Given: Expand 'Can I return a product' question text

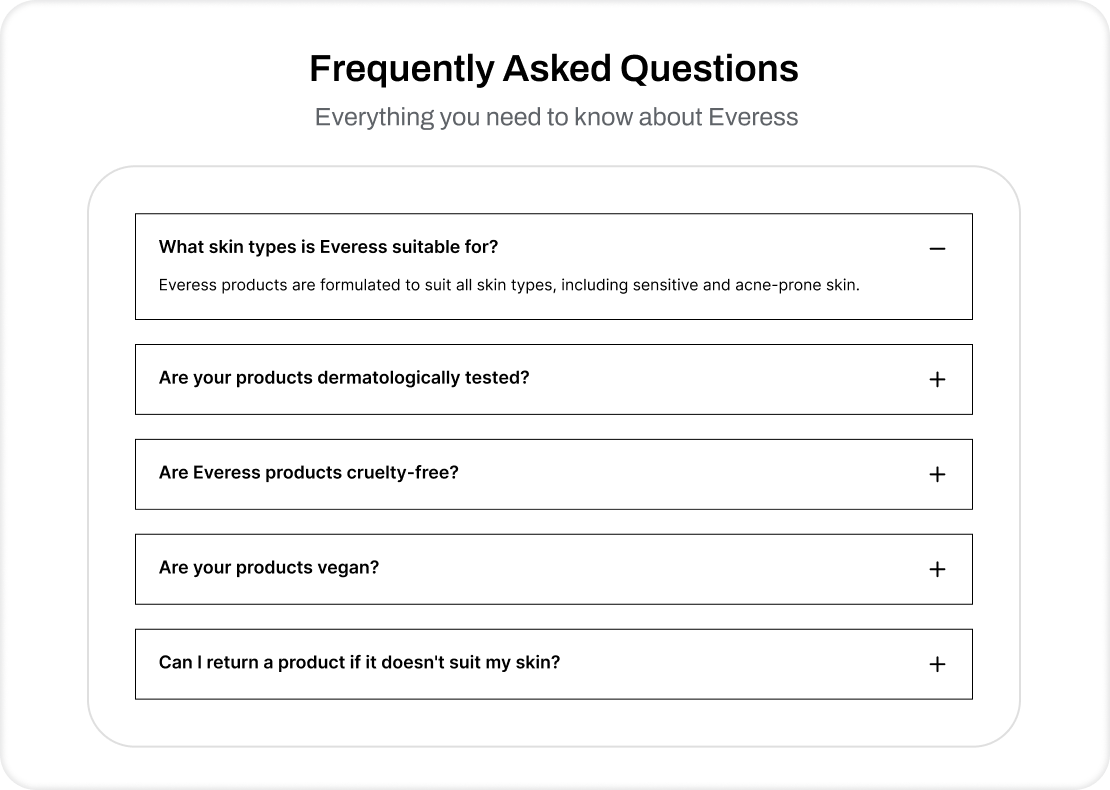Looking at the screenshot, I should tap(359, 663).
